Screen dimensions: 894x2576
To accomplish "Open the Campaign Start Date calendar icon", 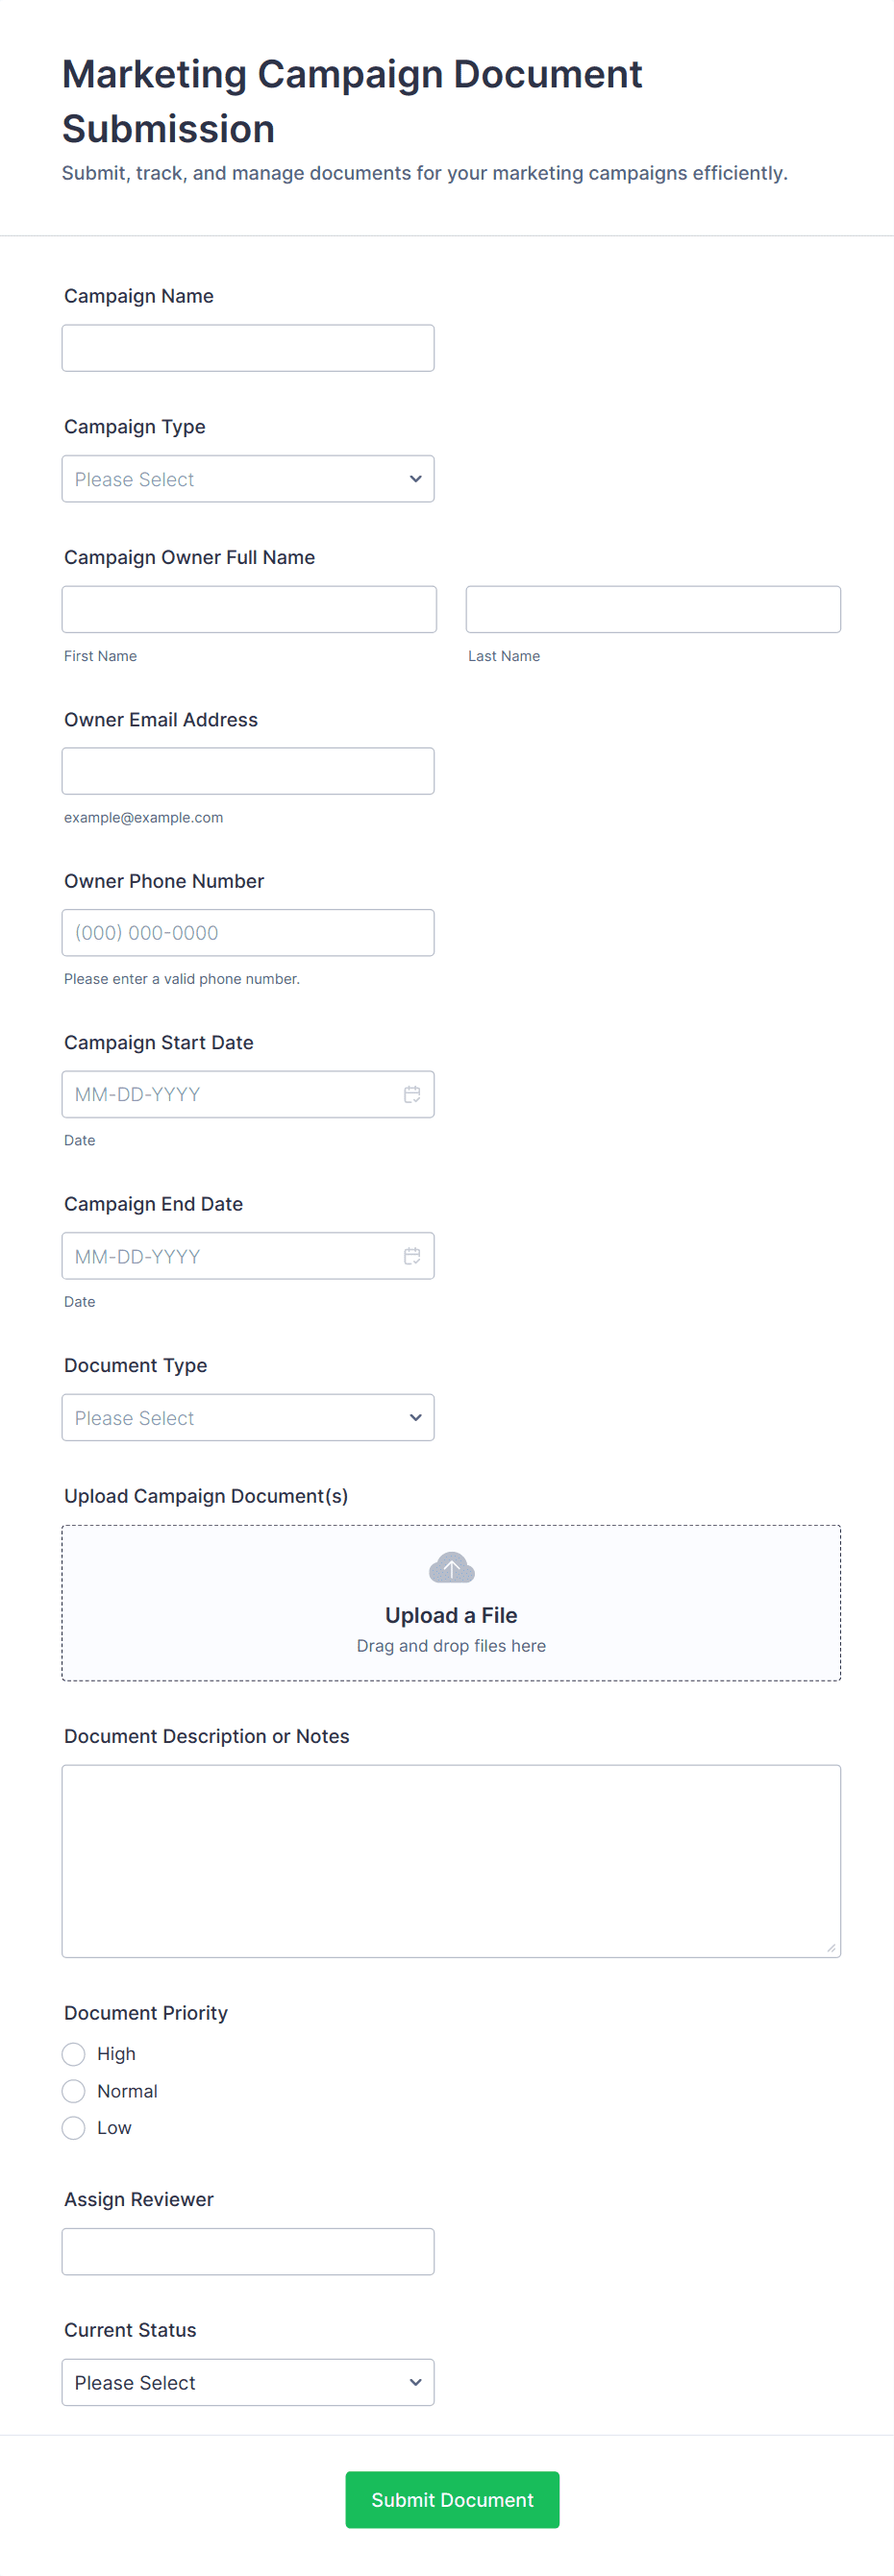I will tap(412, 1094).
